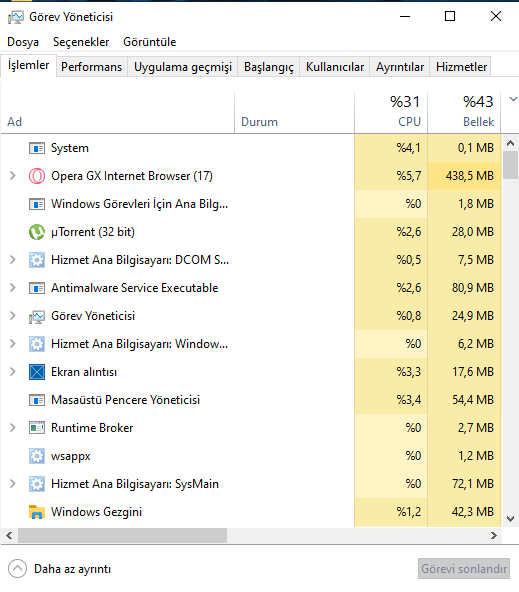Maximize the Görev Yöneticisi window
519x592 pixels.
[450, 16]
